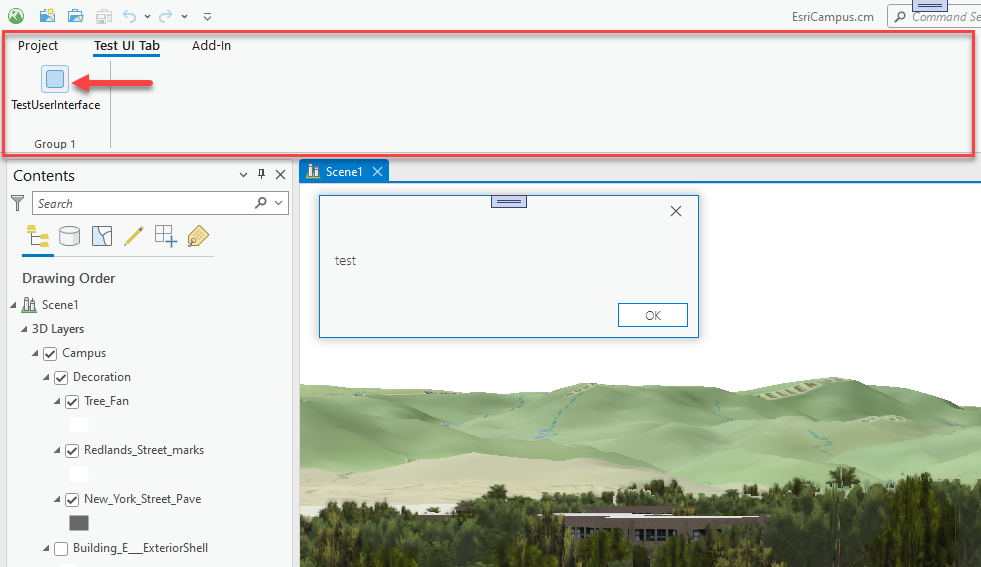The height and width of the screenshot is (567, 981).
Task: Activate the Scene1 view tab
Action: 343,171
